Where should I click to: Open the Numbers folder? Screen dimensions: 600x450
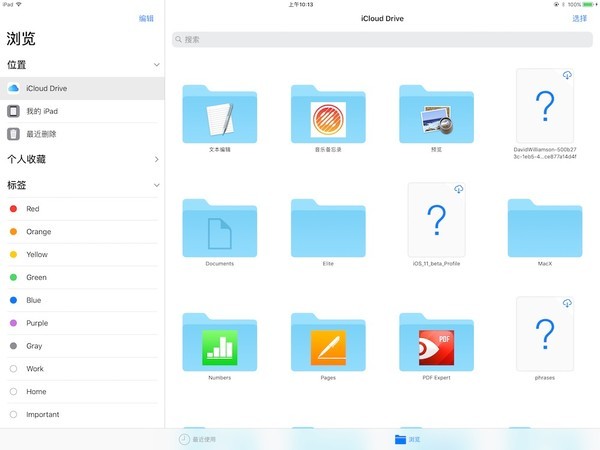pos(220,342)
